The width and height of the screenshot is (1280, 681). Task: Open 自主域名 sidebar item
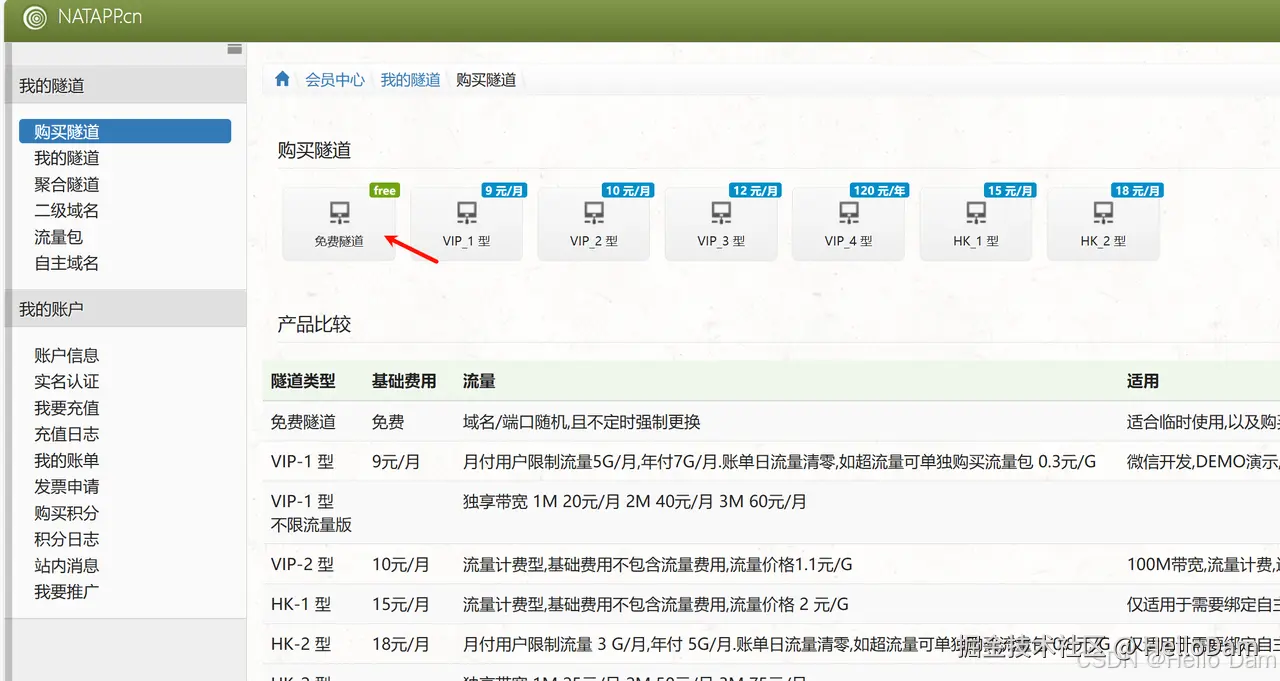click(67, 263)
